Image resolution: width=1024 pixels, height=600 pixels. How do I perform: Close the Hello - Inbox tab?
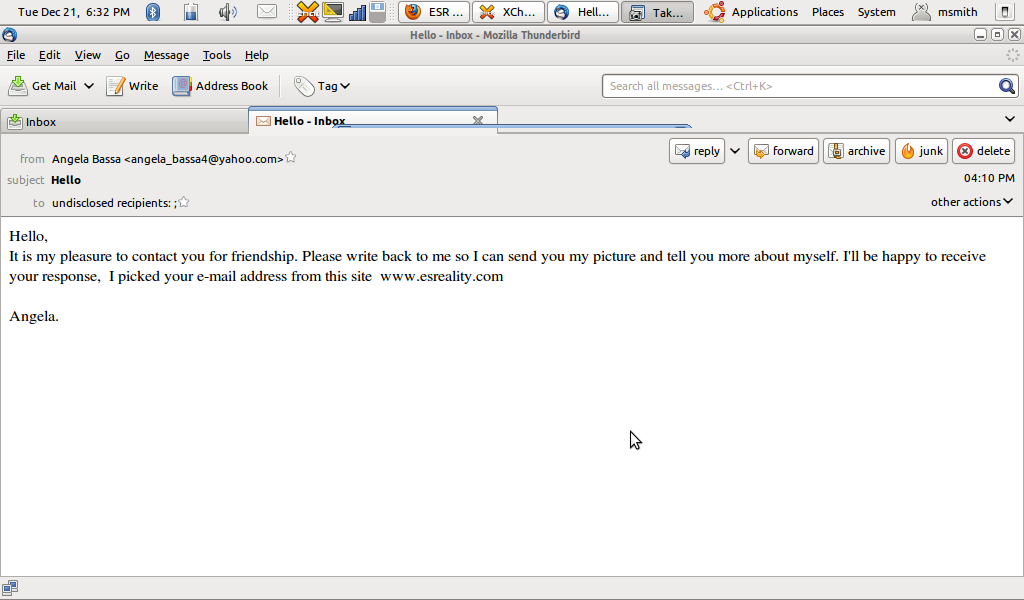point(478,121)
